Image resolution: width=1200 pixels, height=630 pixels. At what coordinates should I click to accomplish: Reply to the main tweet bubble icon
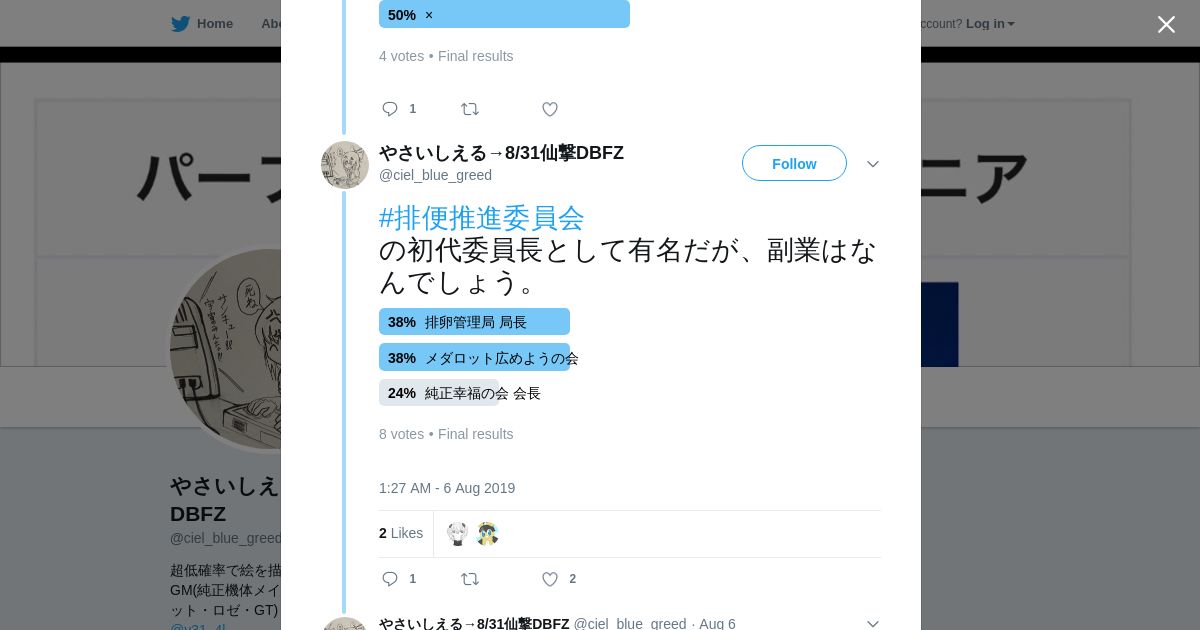click(390, 579)
